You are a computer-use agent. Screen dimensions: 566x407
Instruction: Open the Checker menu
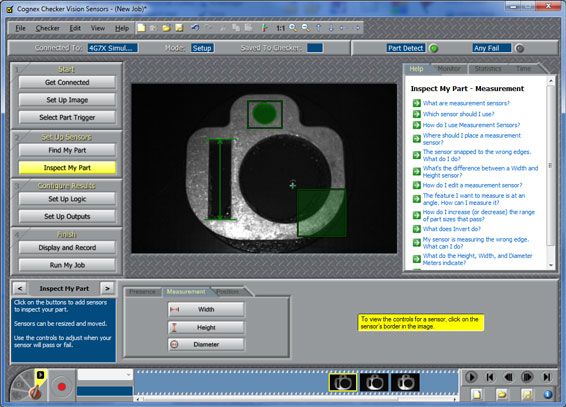point(47,28)
